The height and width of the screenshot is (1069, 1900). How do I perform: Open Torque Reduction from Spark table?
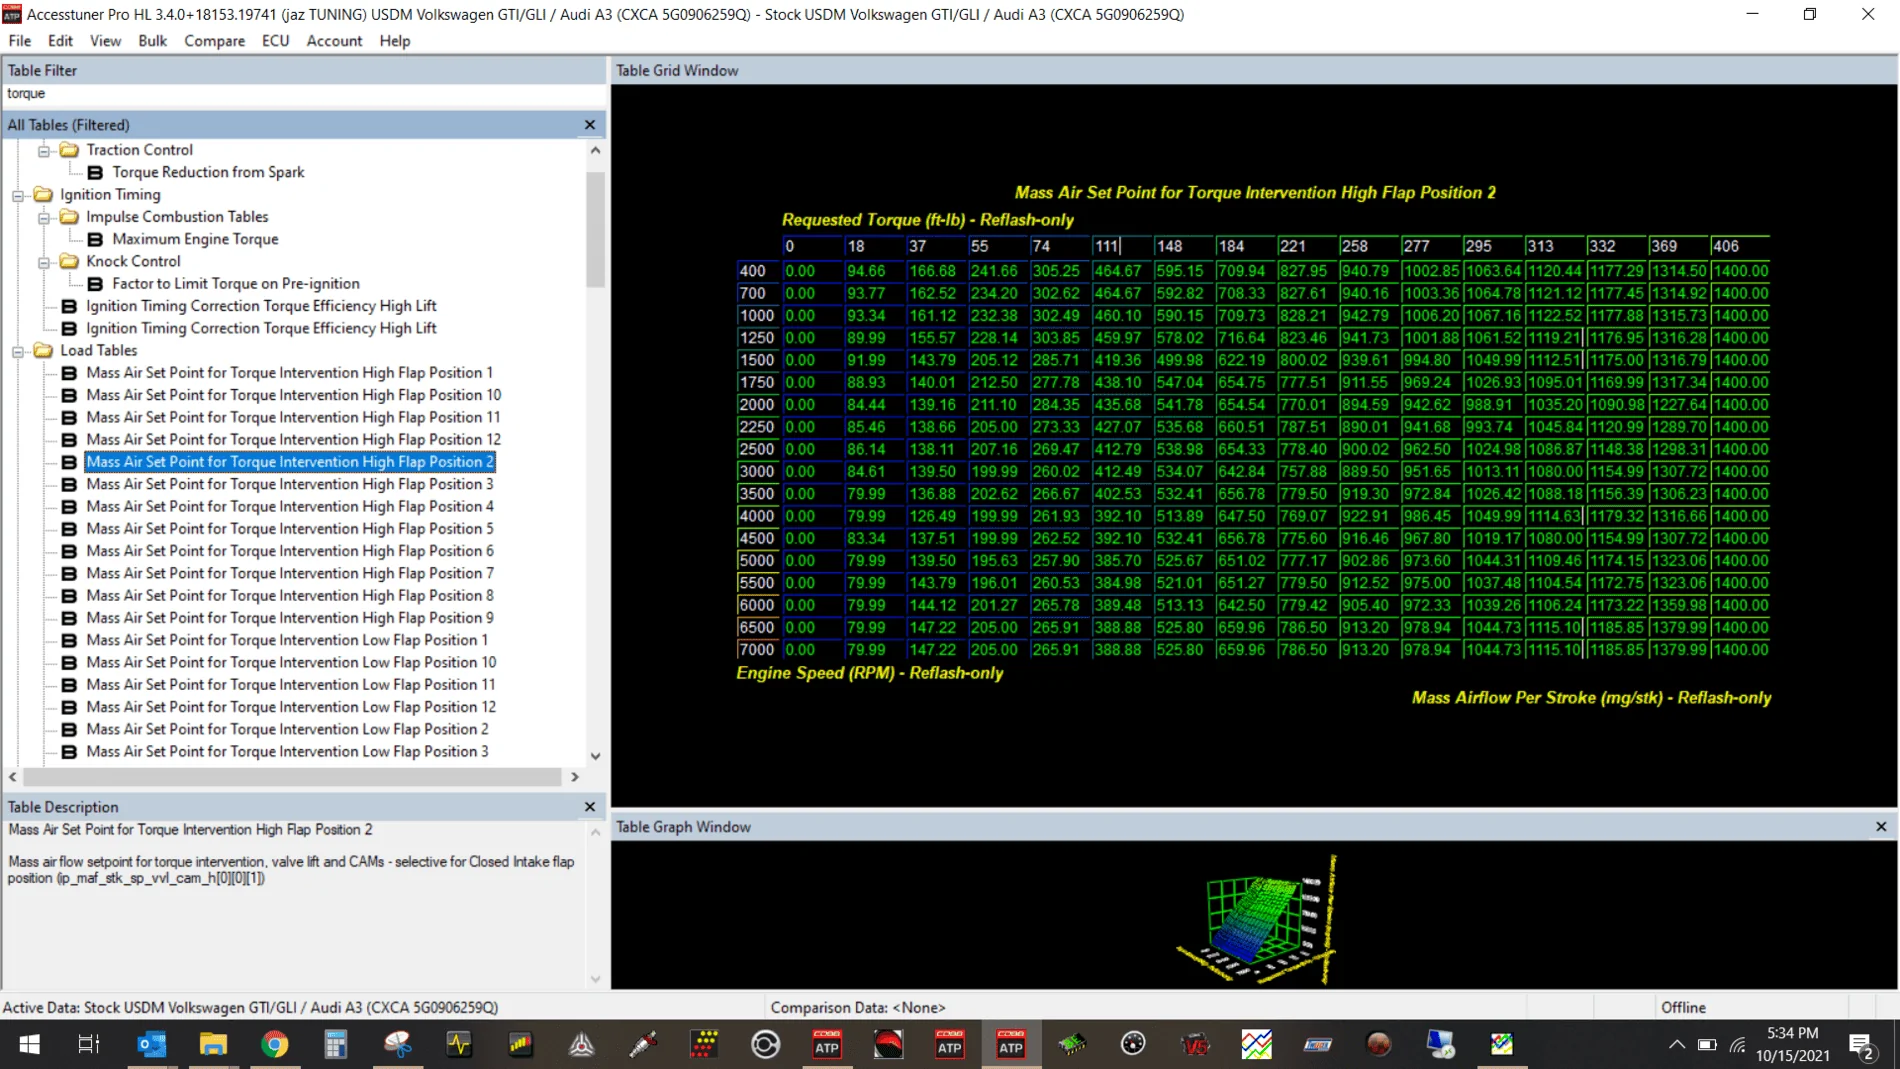(x=208, y=172)
